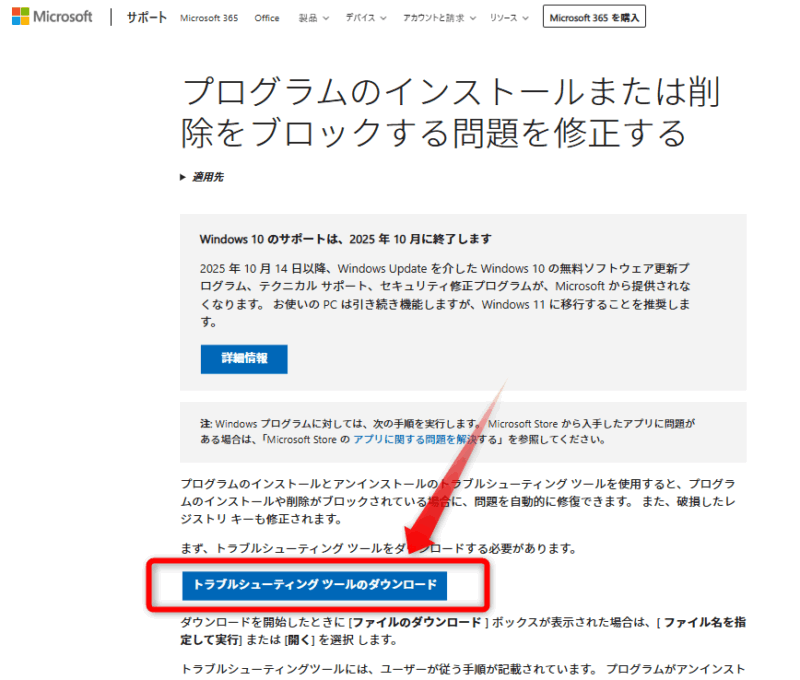Click the Windows 10 のサポート heading text
This screenshot has width=800, height=680.
click(346, 239)
